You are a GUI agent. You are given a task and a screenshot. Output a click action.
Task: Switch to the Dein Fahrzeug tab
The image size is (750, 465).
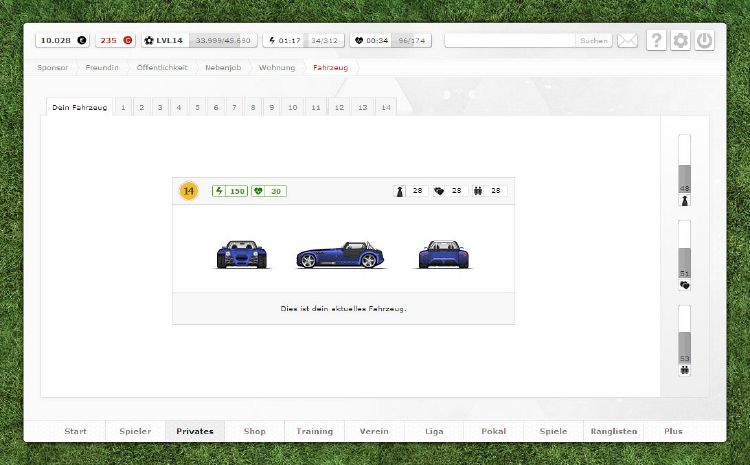[79, 107]
